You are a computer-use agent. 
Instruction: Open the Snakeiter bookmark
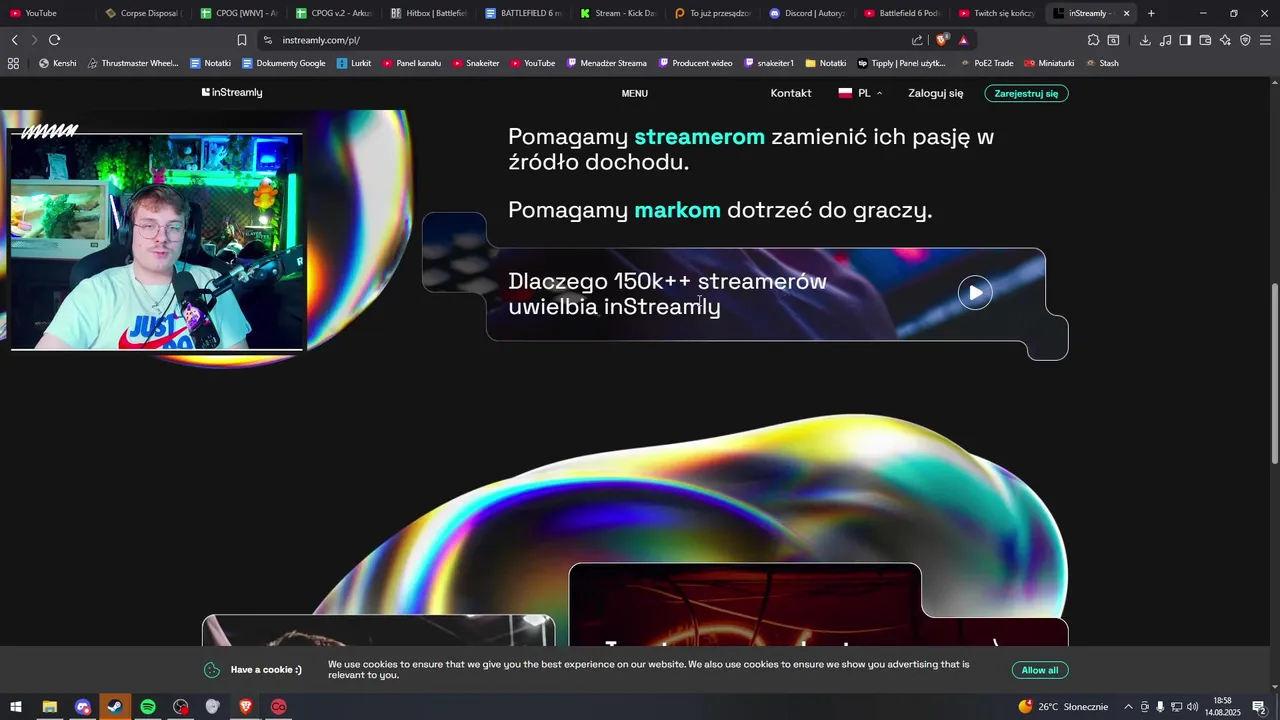(476, 63)
